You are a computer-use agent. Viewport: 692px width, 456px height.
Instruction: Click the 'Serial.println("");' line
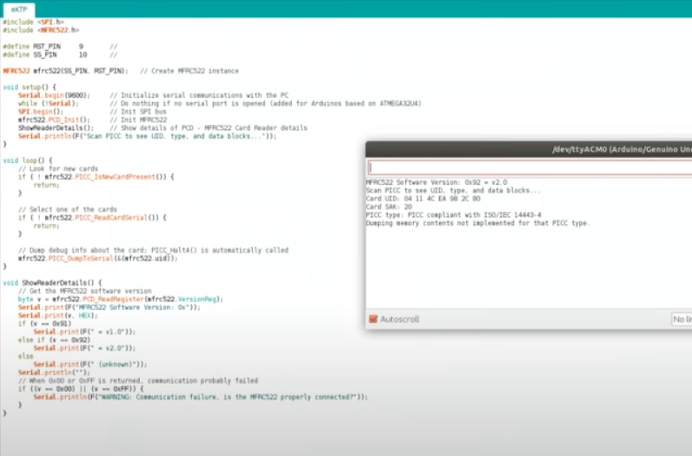(54, 373)
